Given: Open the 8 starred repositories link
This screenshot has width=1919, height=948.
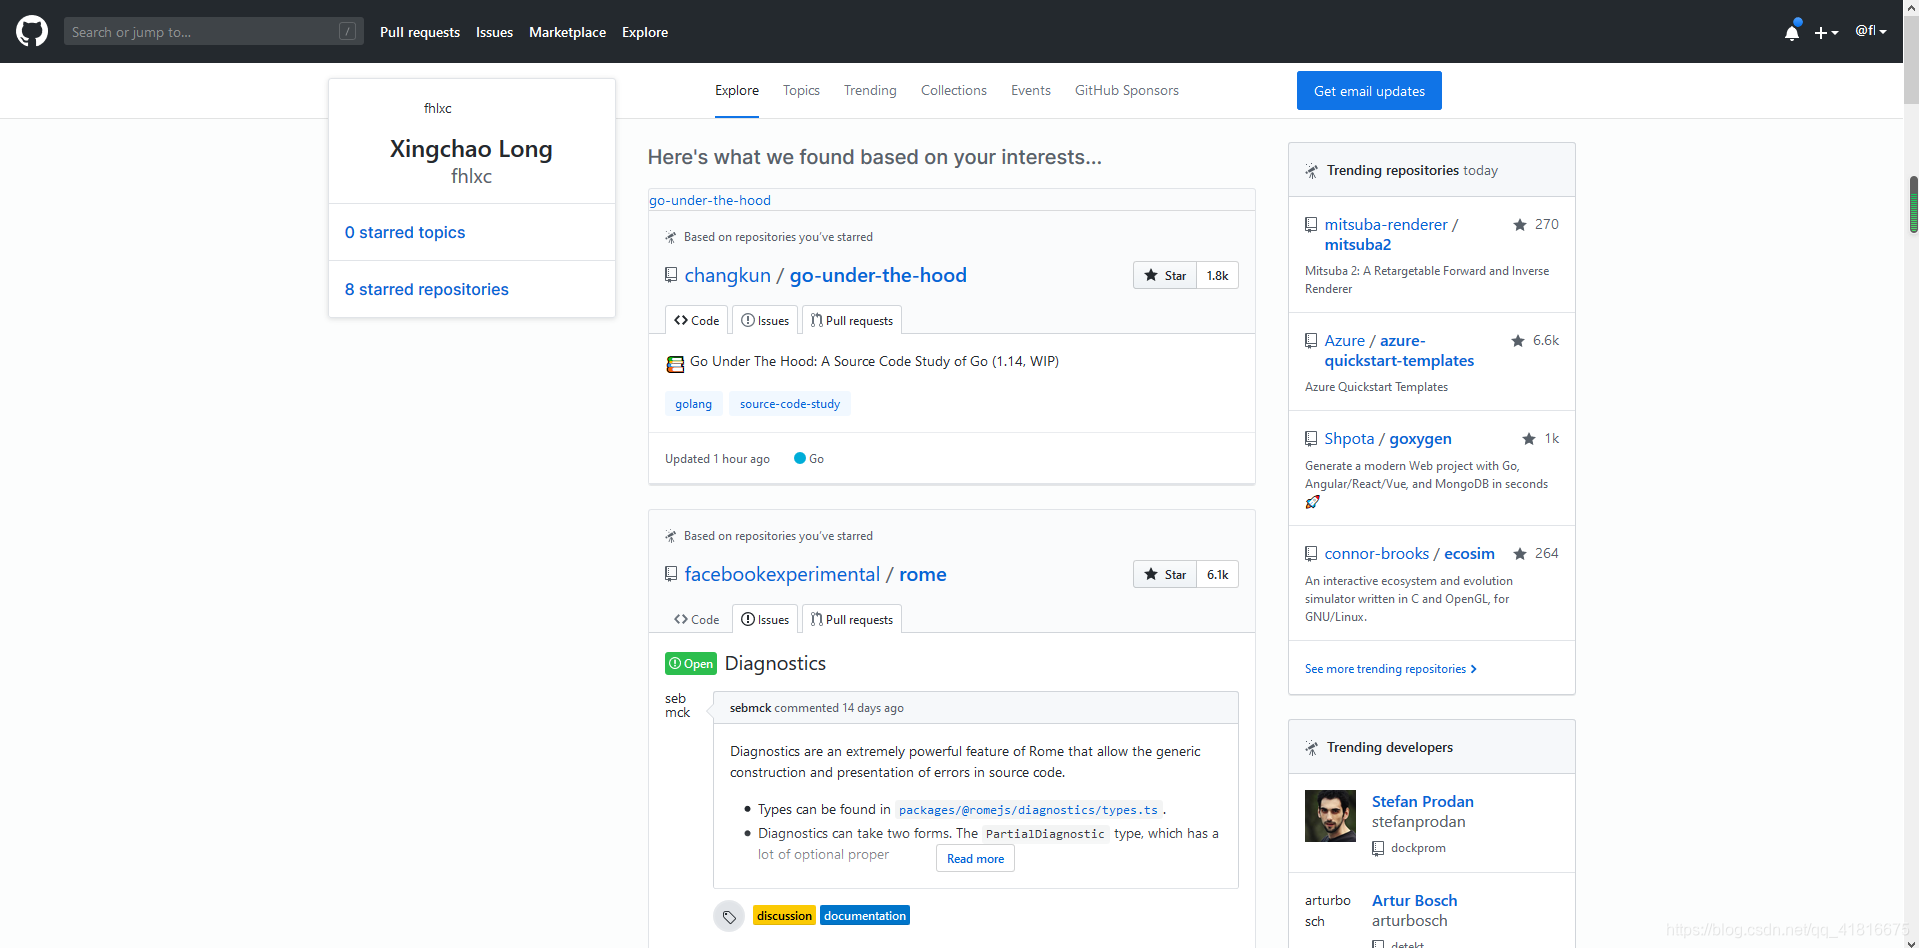Looking at the screenshot, I should (x=427, y=289).
